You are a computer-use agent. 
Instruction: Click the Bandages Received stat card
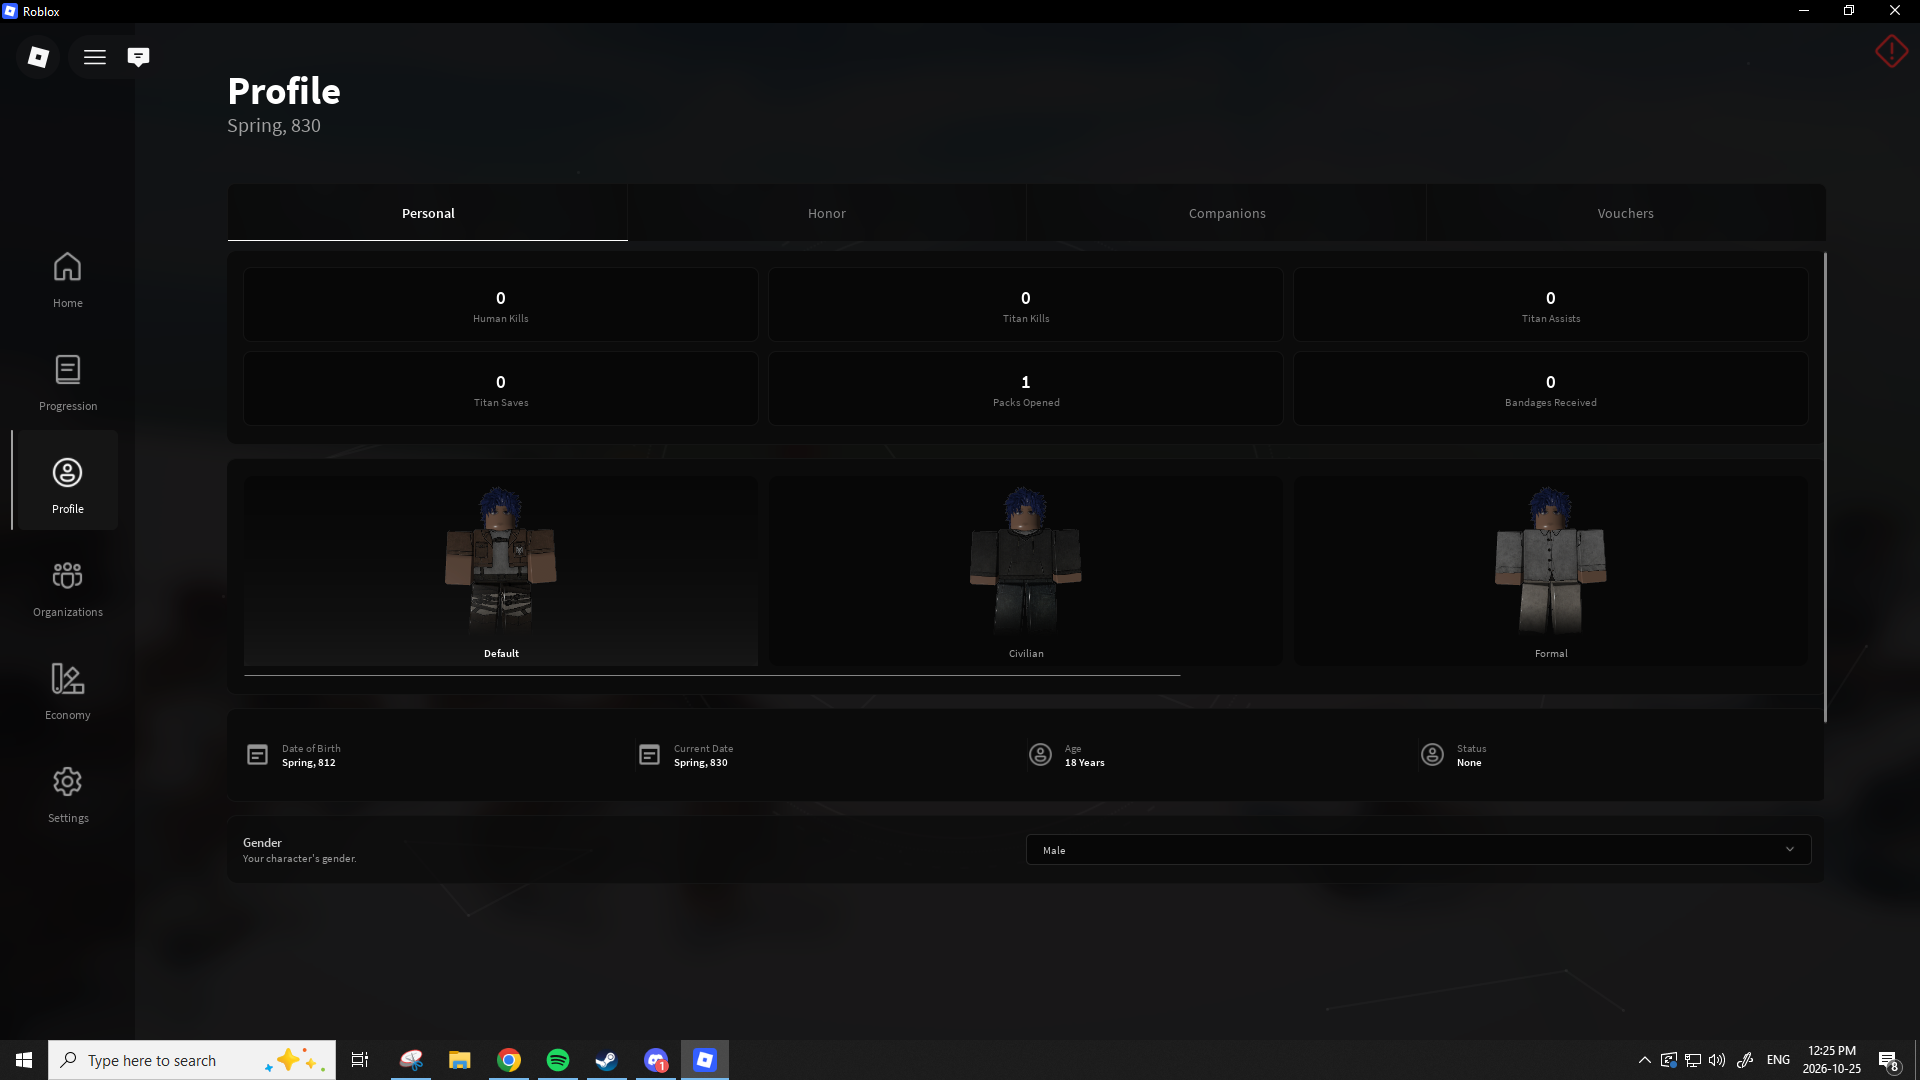[x=1551, y=389]
